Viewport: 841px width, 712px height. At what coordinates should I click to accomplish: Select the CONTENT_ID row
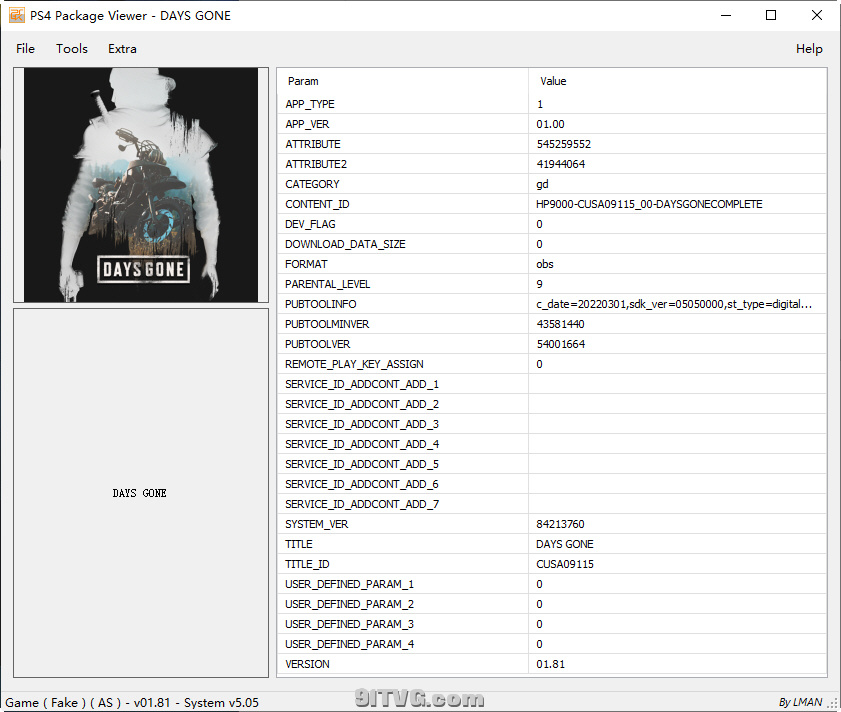317,204
